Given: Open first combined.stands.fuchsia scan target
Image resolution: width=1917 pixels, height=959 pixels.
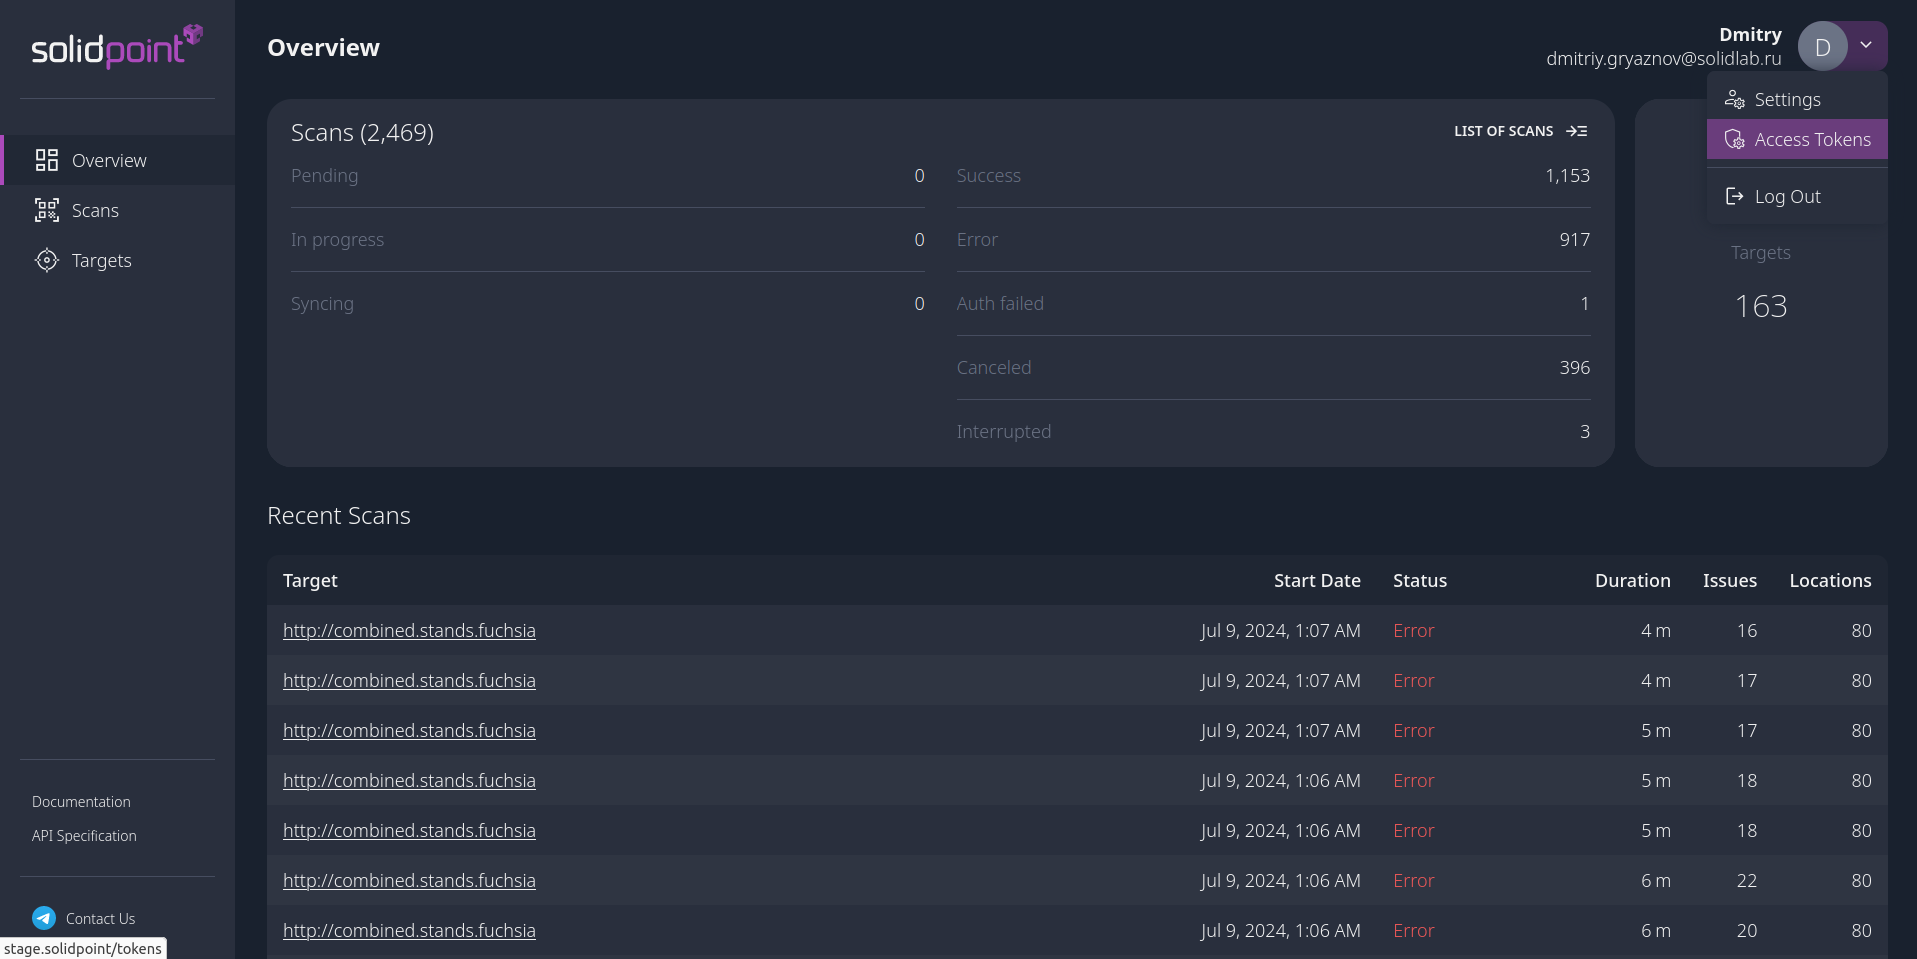Looking at the screenshot, I should (x=409, y=631).
